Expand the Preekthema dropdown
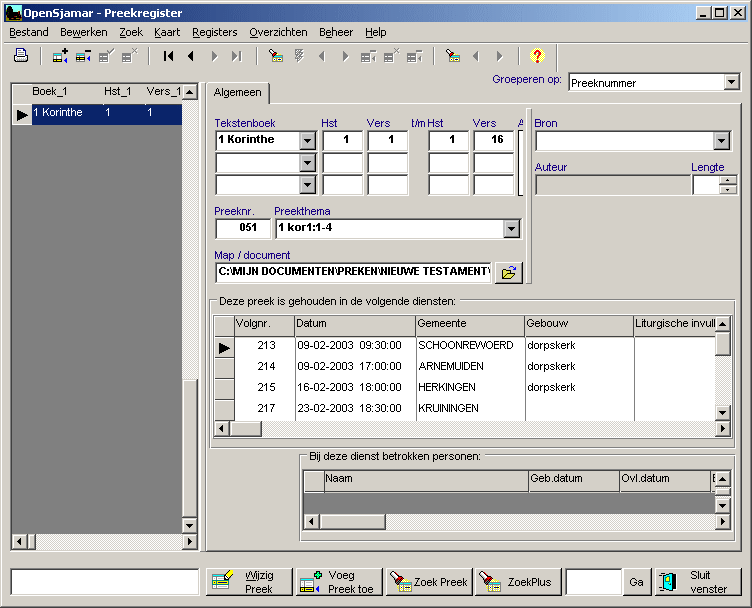The width and height of the screenshot is (752, 608). coord(512,229)
